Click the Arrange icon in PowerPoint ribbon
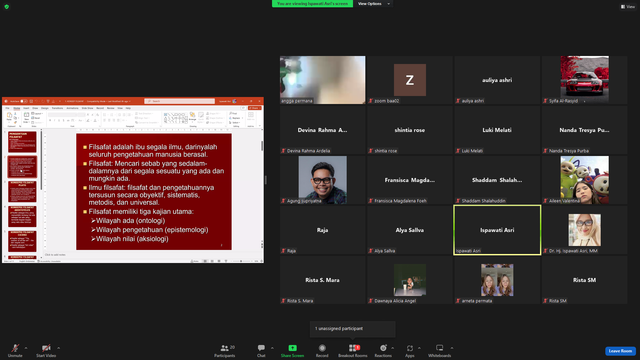Screen dimensions: 640x360 pyautogui.click(x=192, y=116)
